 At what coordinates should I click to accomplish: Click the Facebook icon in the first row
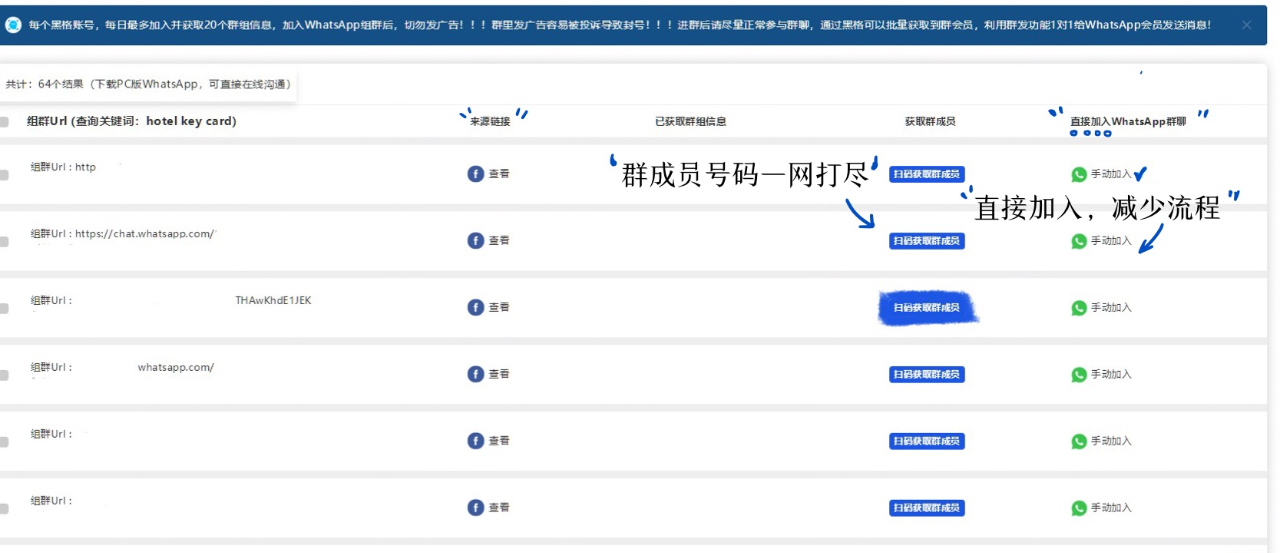476,174
